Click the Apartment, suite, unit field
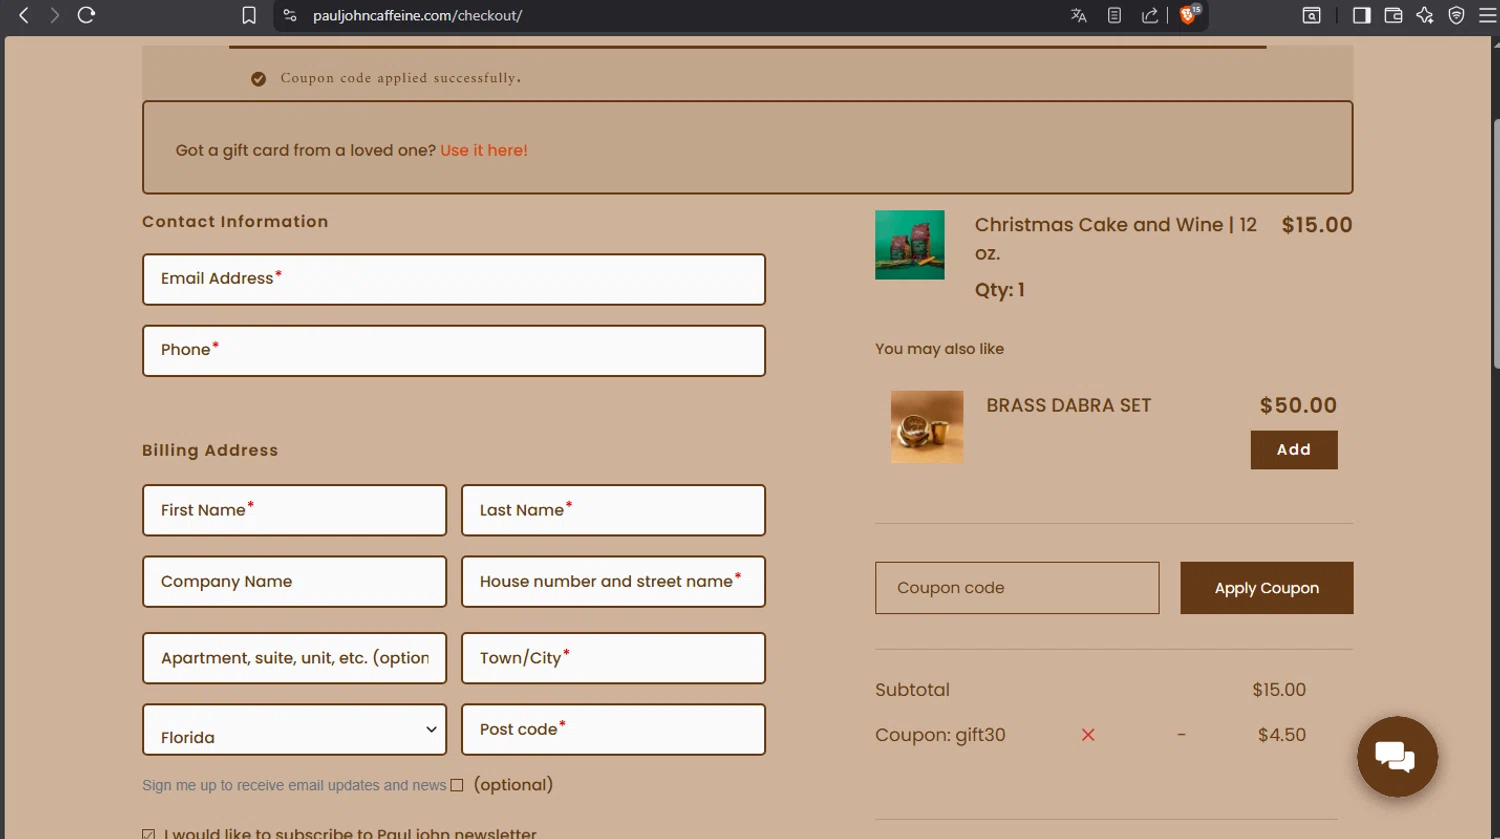 295,658
